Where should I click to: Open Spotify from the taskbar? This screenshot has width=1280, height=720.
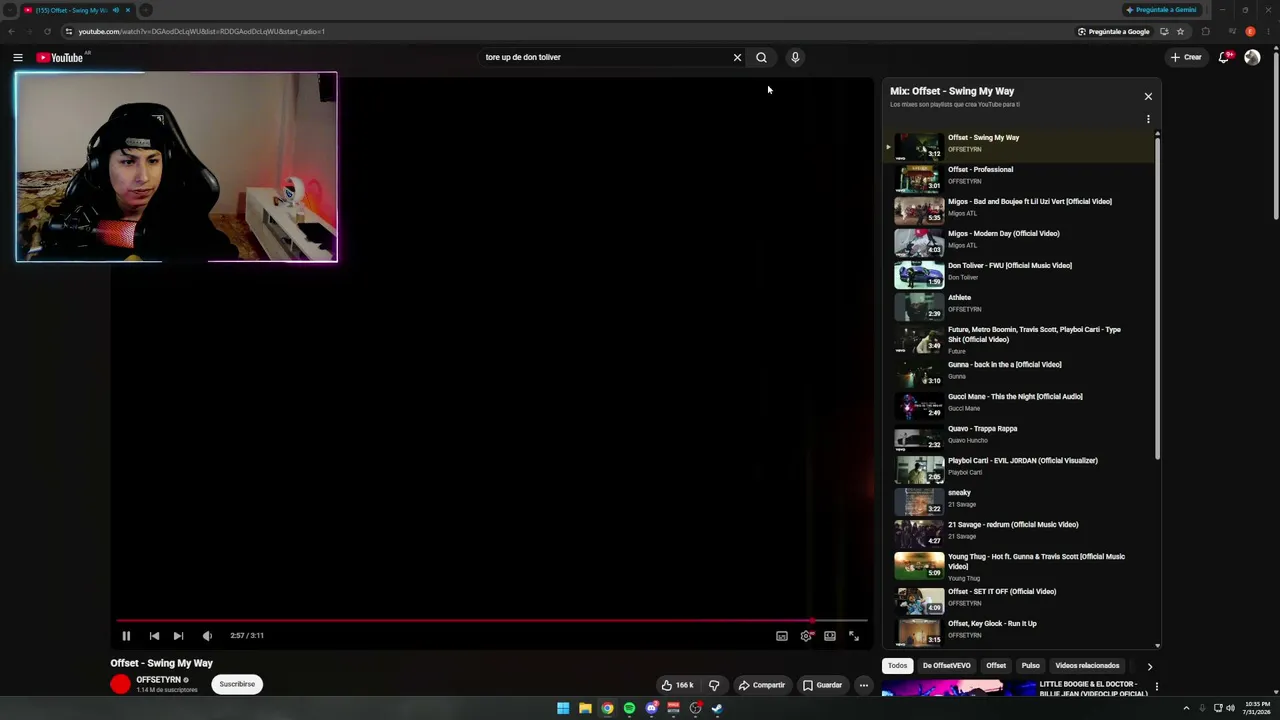[x=629, y=708]
